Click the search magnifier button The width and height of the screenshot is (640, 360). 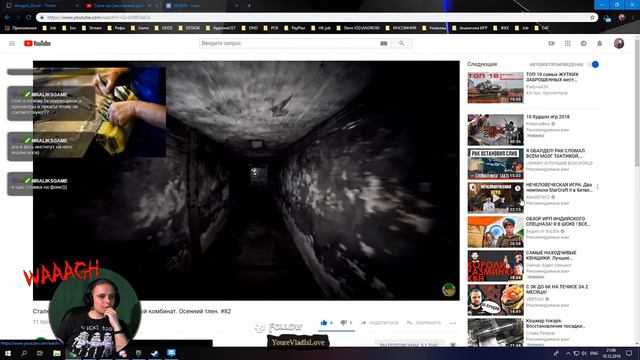402,43
